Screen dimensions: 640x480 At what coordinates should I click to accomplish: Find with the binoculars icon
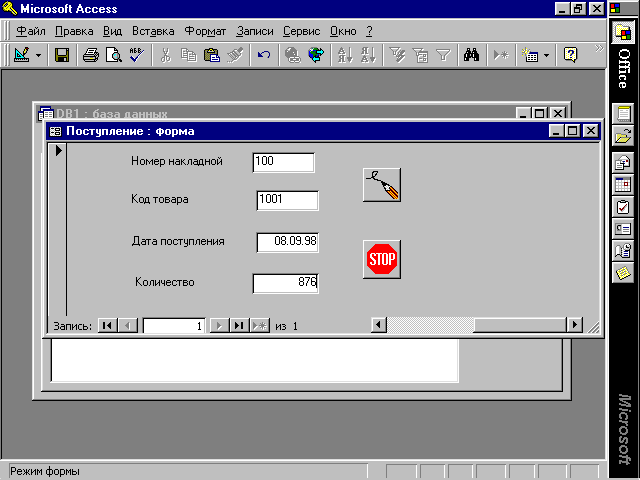(x=471, y=55)
